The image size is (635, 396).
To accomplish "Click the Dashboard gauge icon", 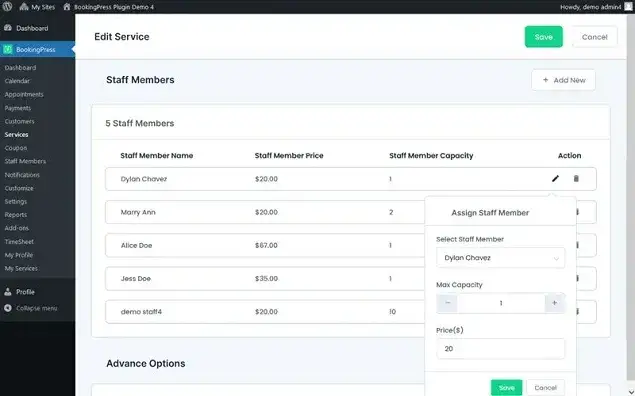I will [8, 28].
